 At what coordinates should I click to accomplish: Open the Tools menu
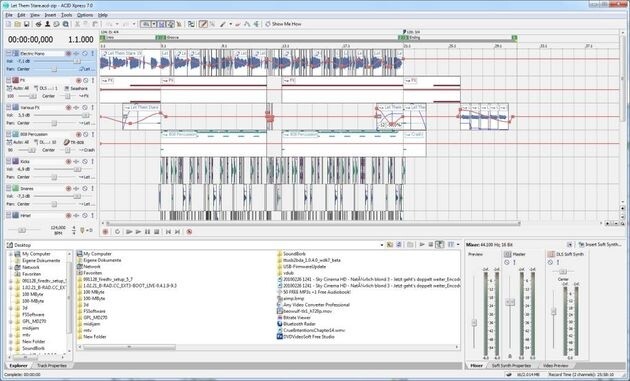coord(67,15)
